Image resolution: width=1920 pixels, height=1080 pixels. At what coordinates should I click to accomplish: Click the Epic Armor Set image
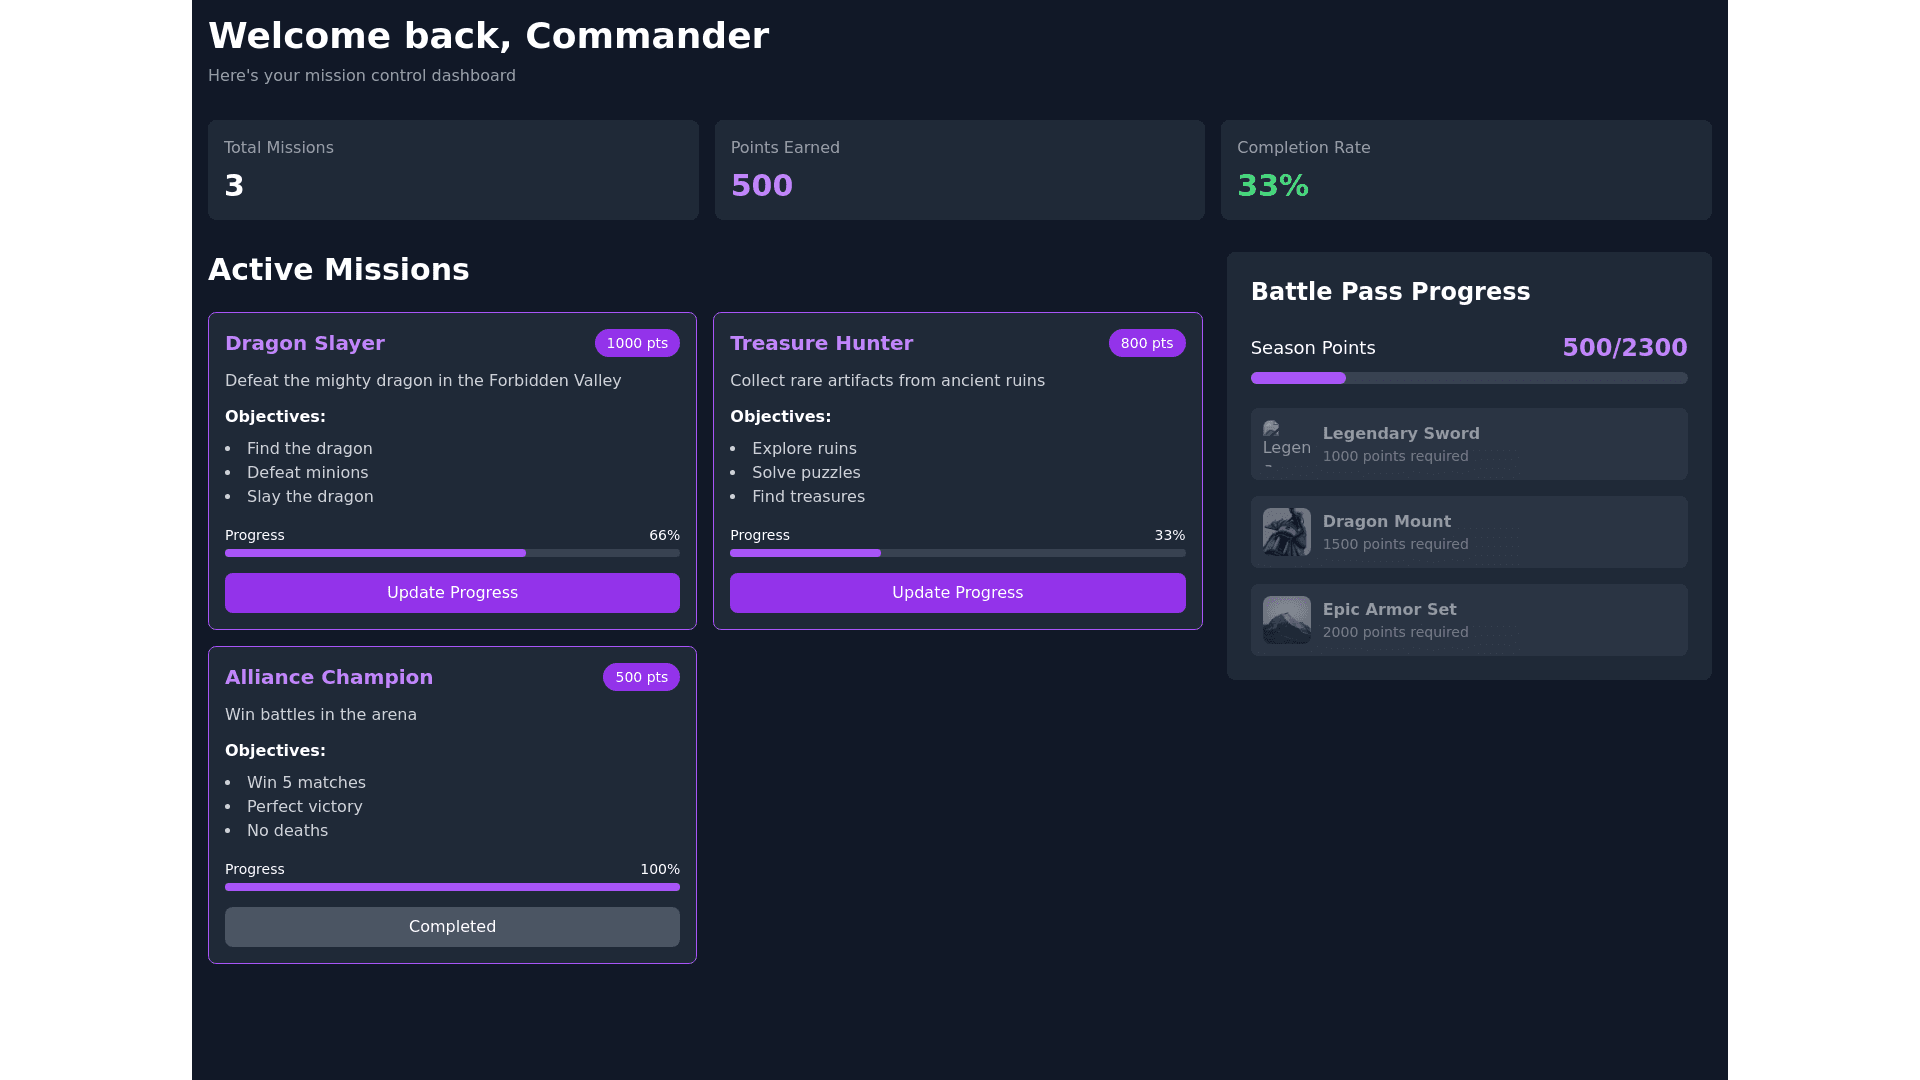(x=1286, y=620)
